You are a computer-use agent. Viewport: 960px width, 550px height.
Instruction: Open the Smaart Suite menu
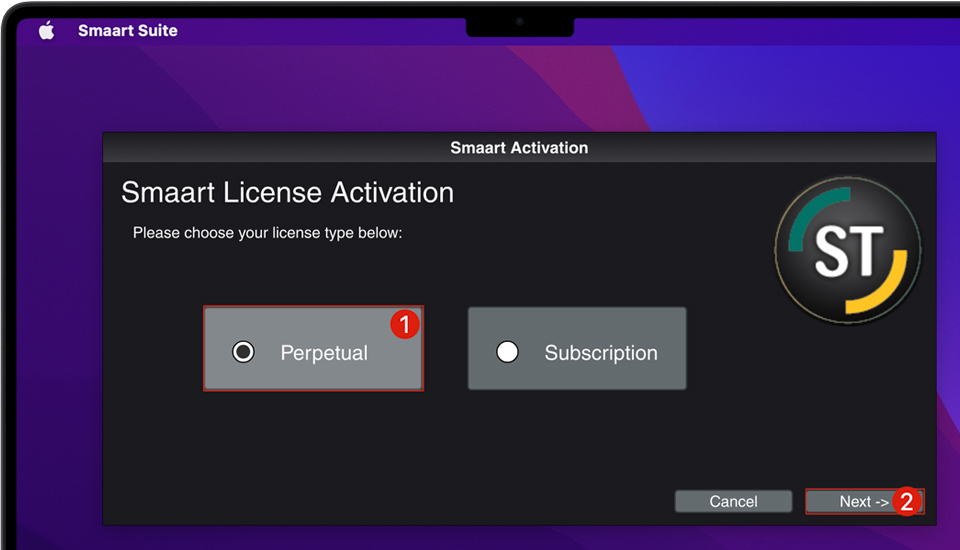127,30
